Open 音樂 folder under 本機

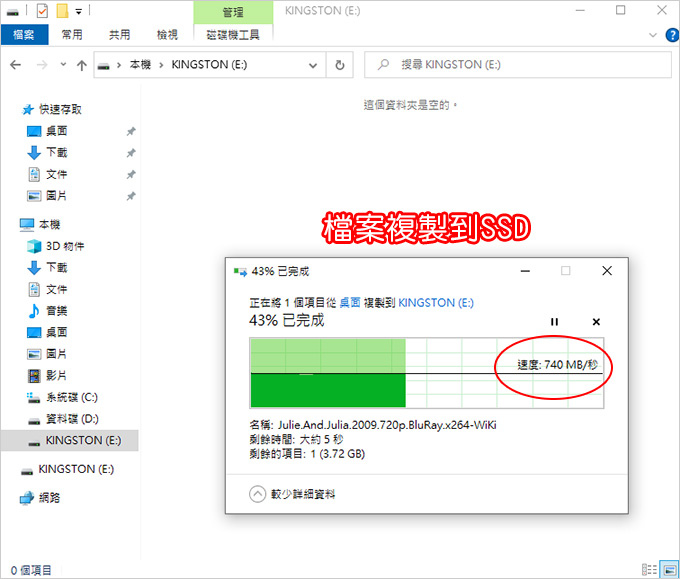(x=56, y=311)
